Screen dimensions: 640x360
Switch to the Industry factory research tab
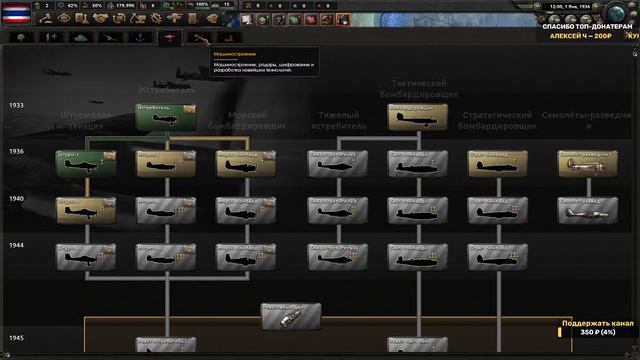pos(229,38)
